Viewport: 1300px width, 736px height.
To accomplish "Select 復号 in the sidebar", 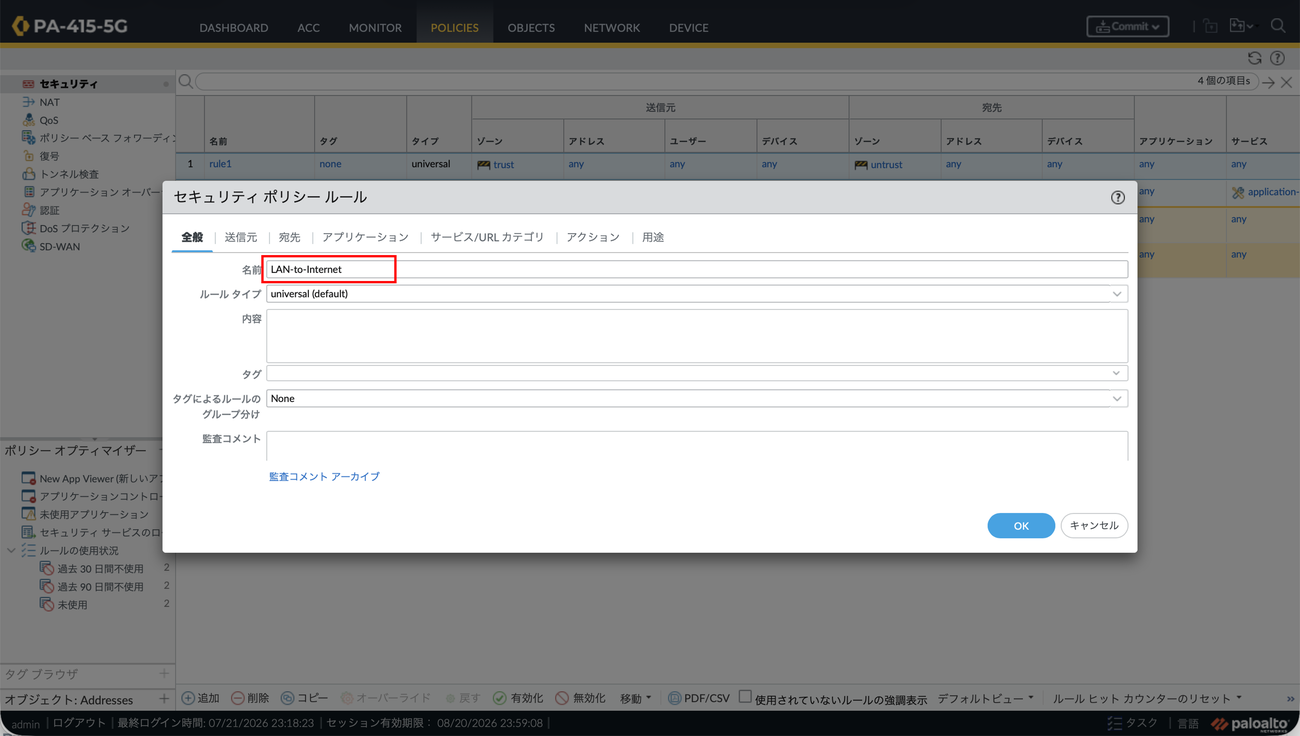I will pos(49,156).
